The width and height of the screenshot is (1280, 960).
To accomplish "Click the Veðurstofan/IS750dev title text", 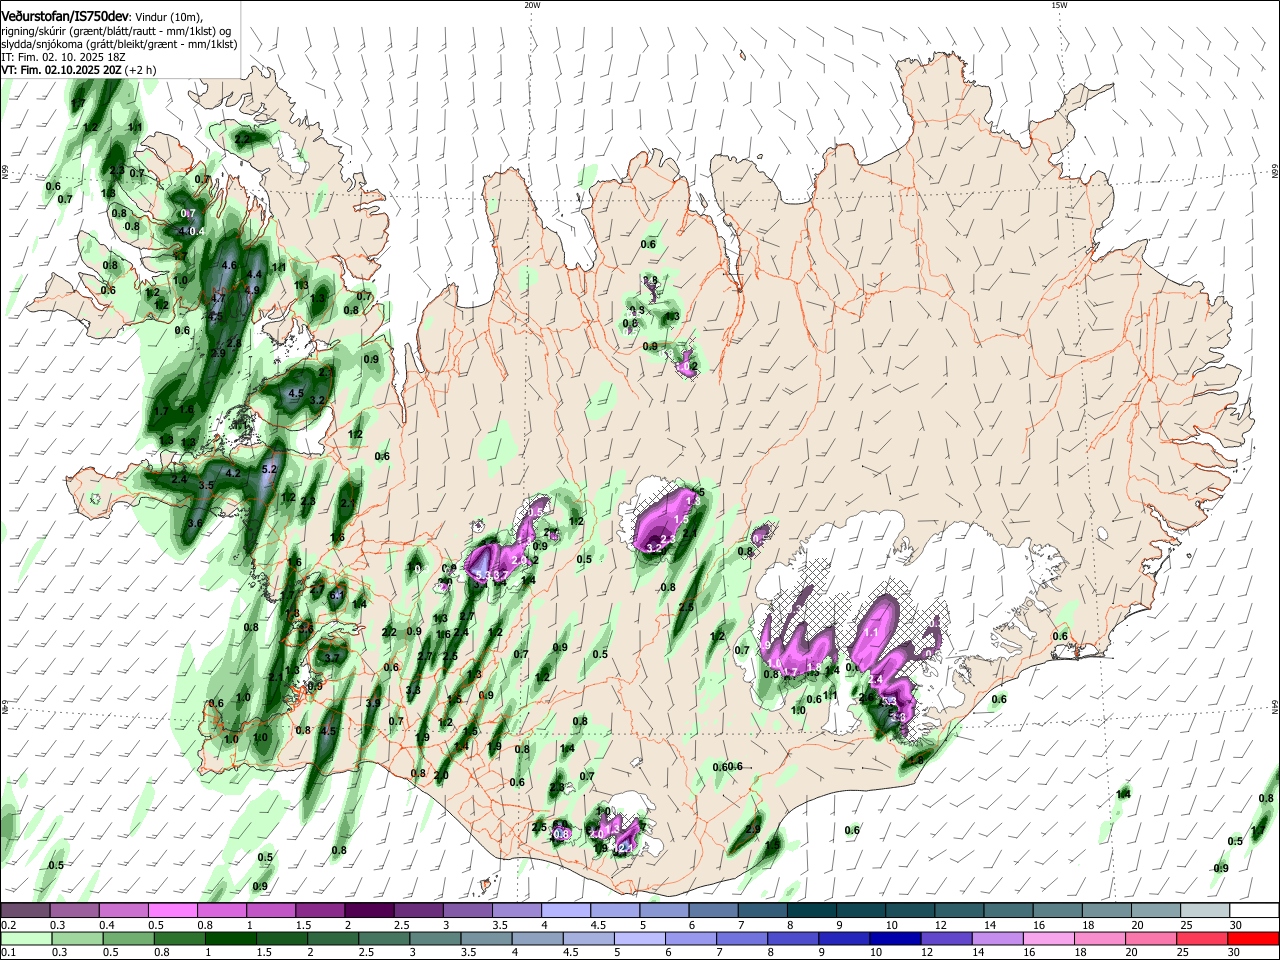I will click(65, 17).
